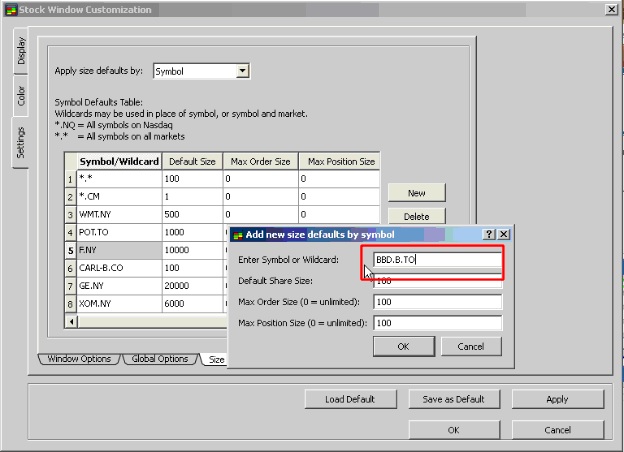Click the Delete button beside the table

(416, 216)
